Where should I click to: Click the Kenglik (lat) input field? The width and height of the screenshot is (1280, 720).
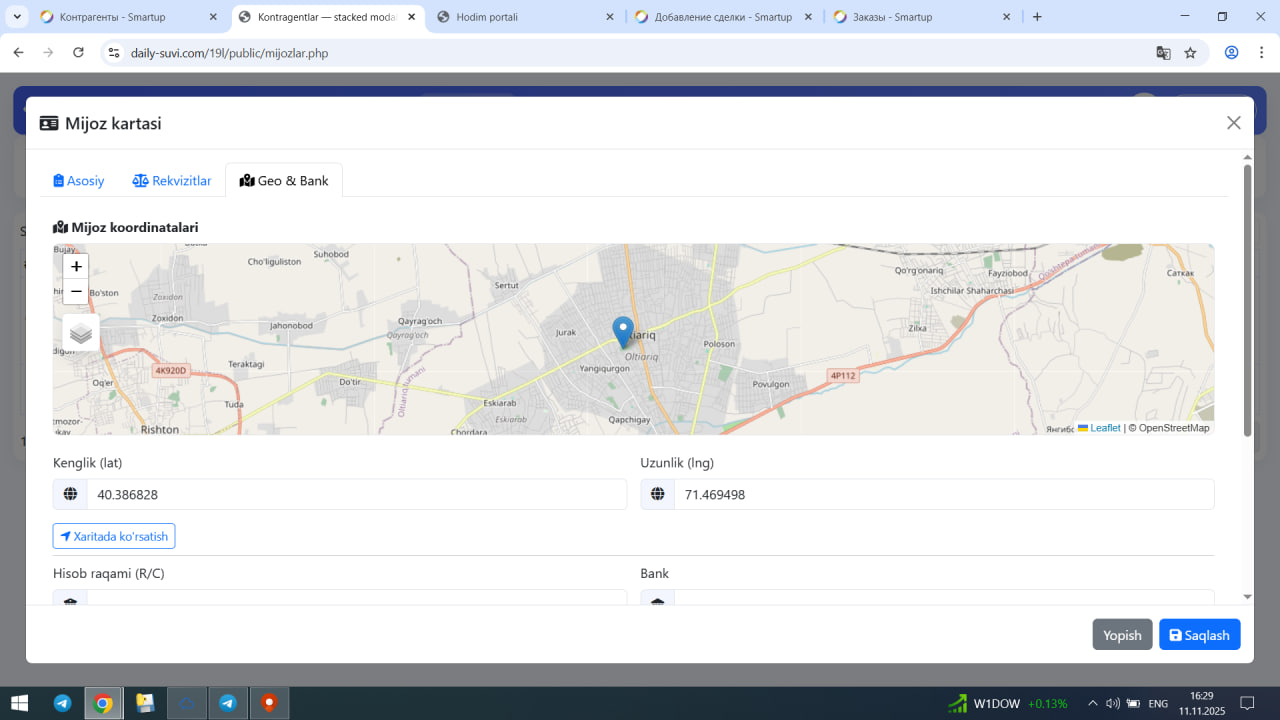(x=356, y=494)
